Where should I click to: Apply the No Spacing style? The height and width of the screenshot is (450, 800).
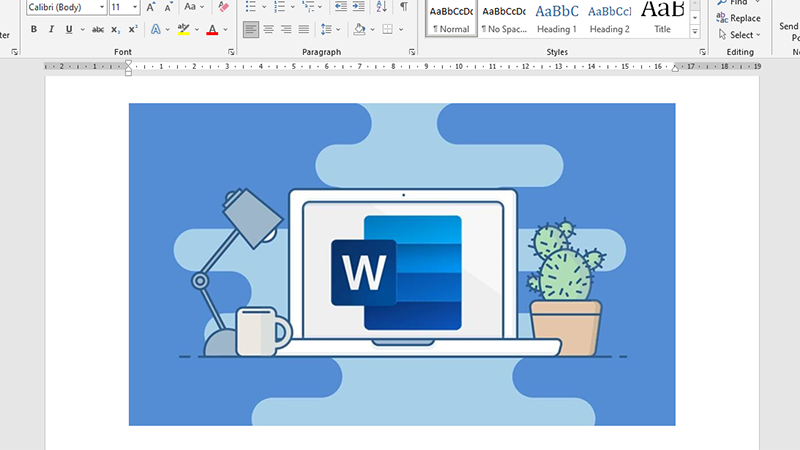pyautogui.click(x=504, y=18)
